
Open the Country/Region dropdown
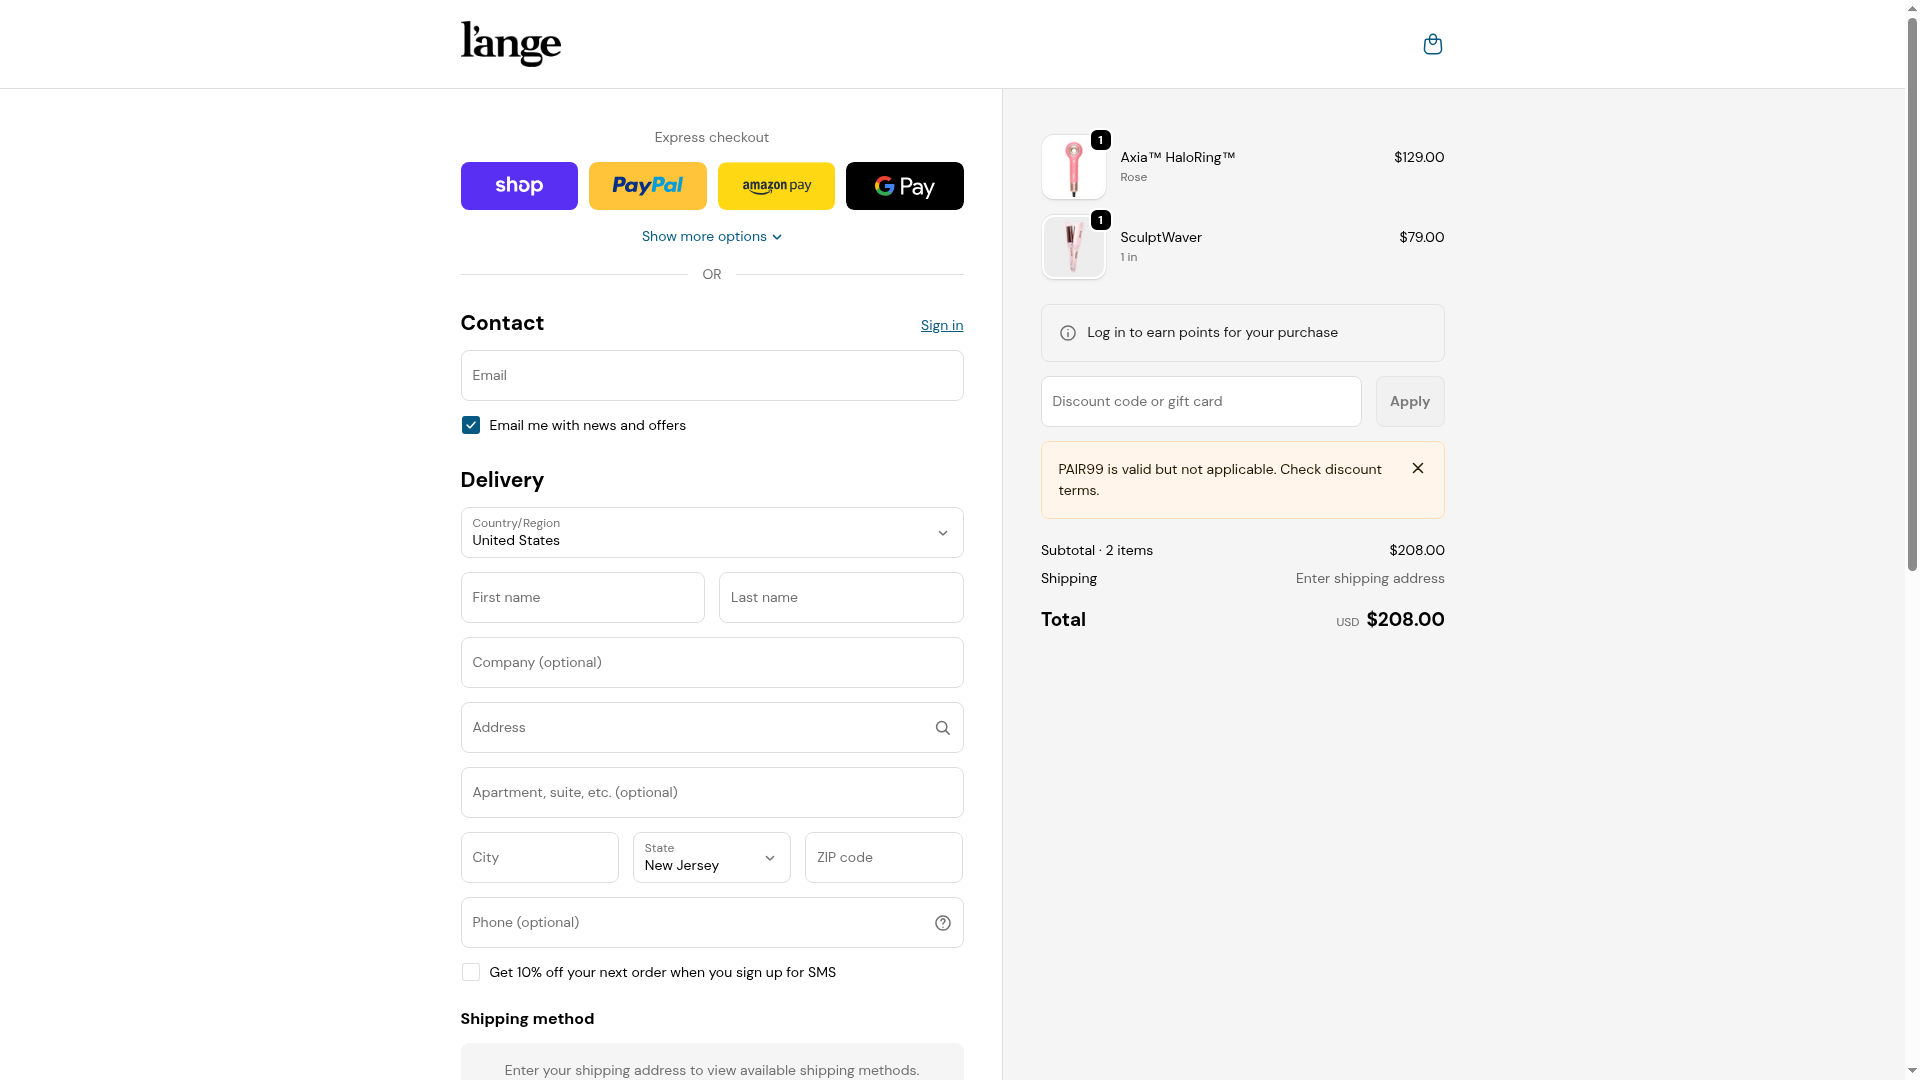pyautogui.click(x=711, y=532)
